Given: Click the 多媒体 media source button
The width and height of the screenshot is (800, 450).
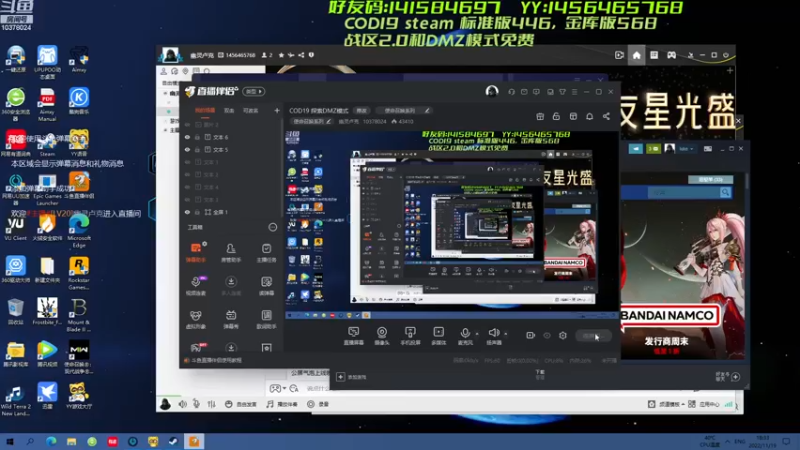Looking at the screenshot, I should [438, 336].
